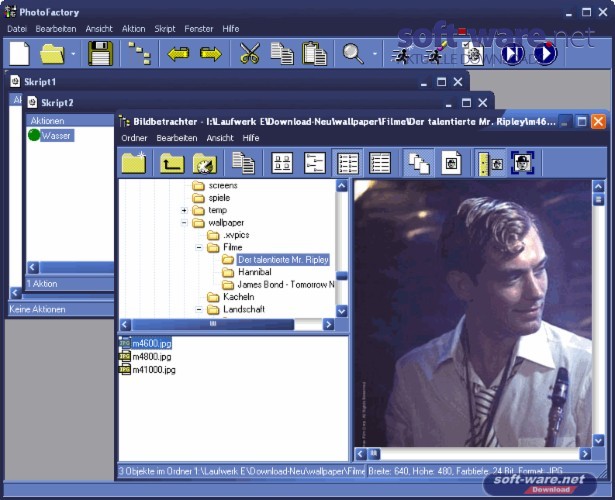Click image preview horizontal scroll right arrow
Screen dimensions: 615x500
click(x=585, y=454)
